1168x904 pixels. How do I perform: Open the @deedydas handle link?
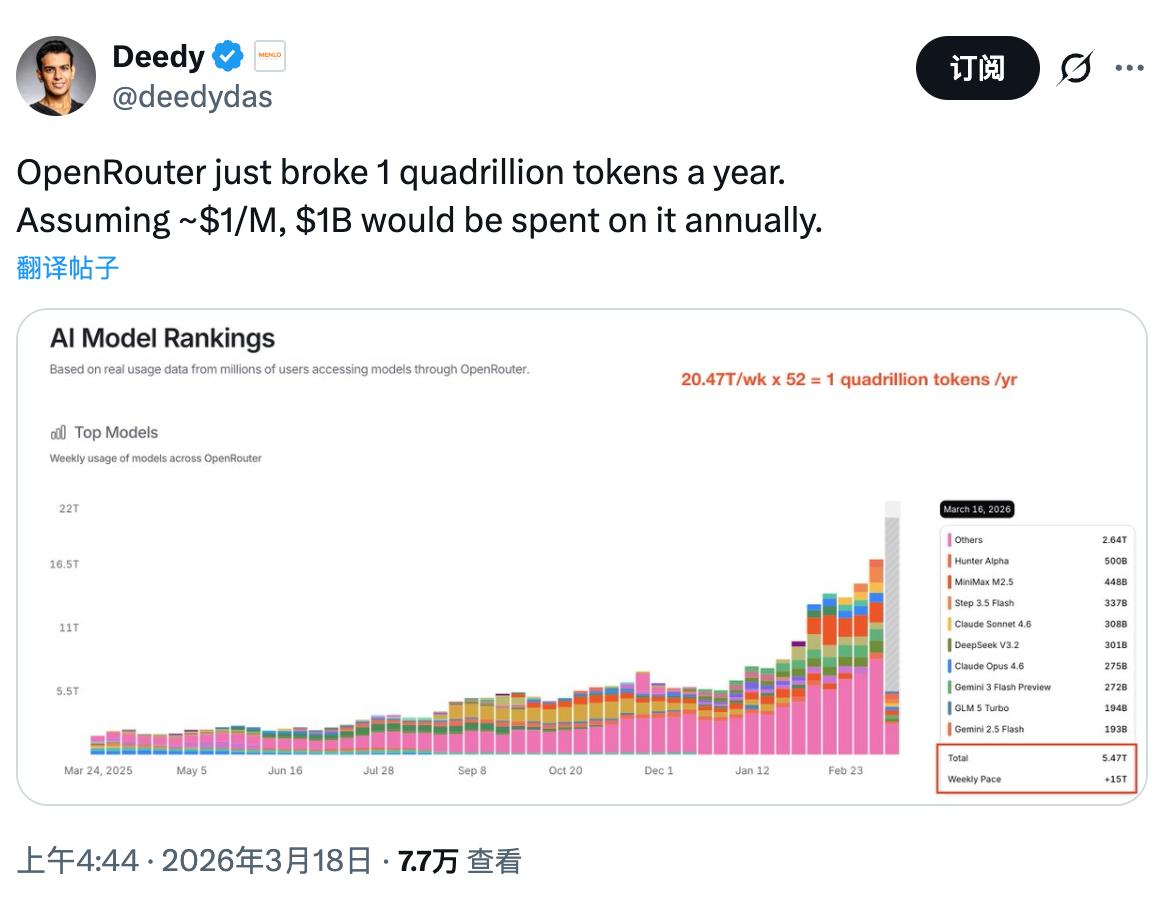click(192, 96)
